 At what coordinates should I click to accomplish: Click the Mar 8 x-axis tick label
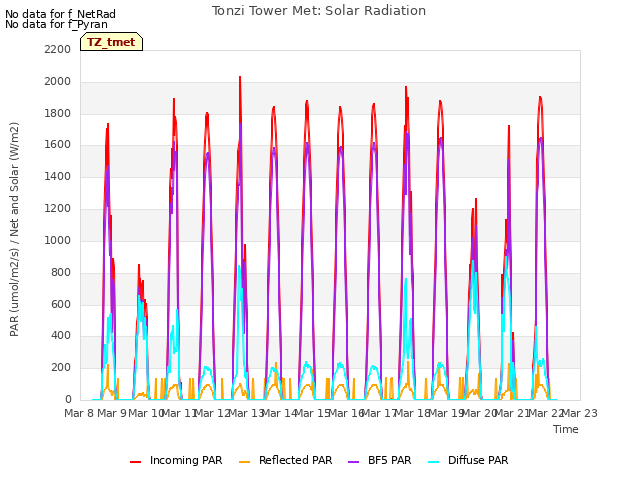point(80,413)
